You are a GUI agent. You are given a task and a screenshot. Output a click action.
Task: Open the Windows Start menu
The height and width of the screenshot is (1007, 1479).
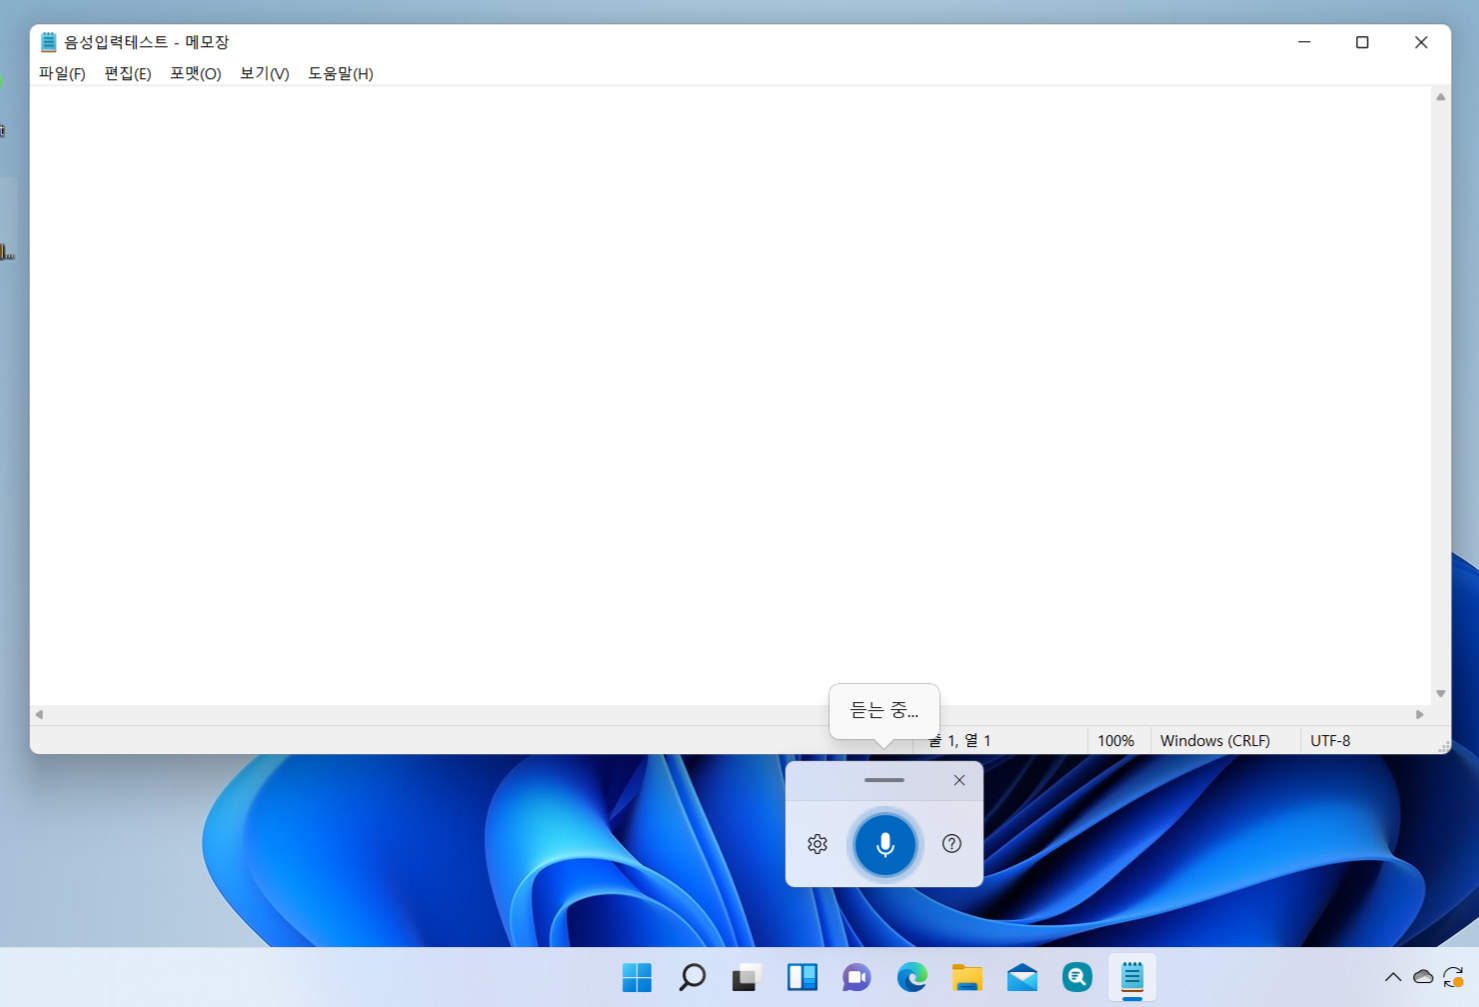coord(637,977)
